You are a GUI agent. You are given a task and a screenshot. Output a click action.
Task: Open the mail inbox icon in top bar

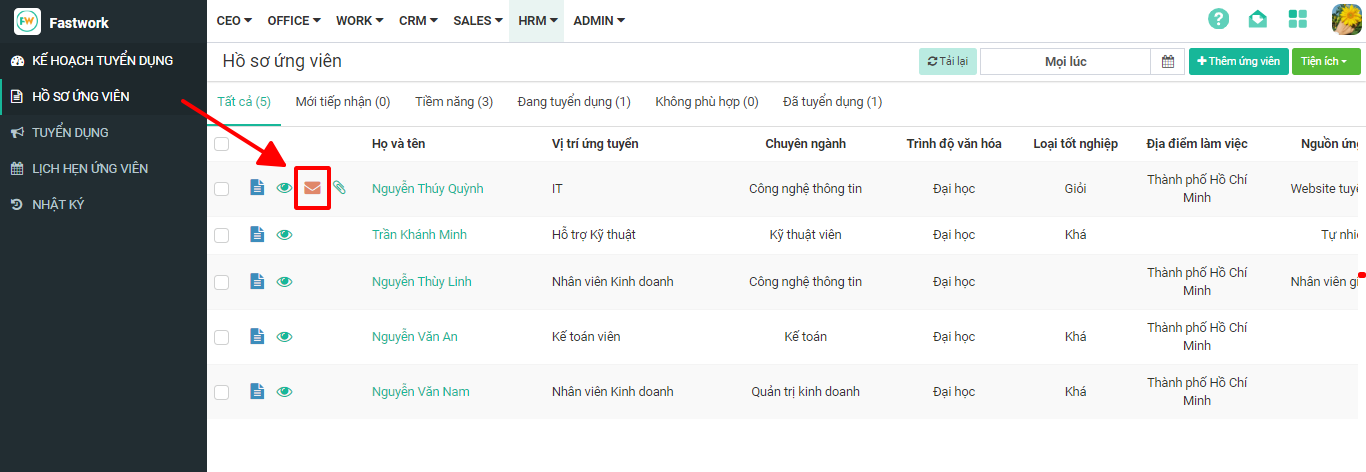[x=1258, y=19]
